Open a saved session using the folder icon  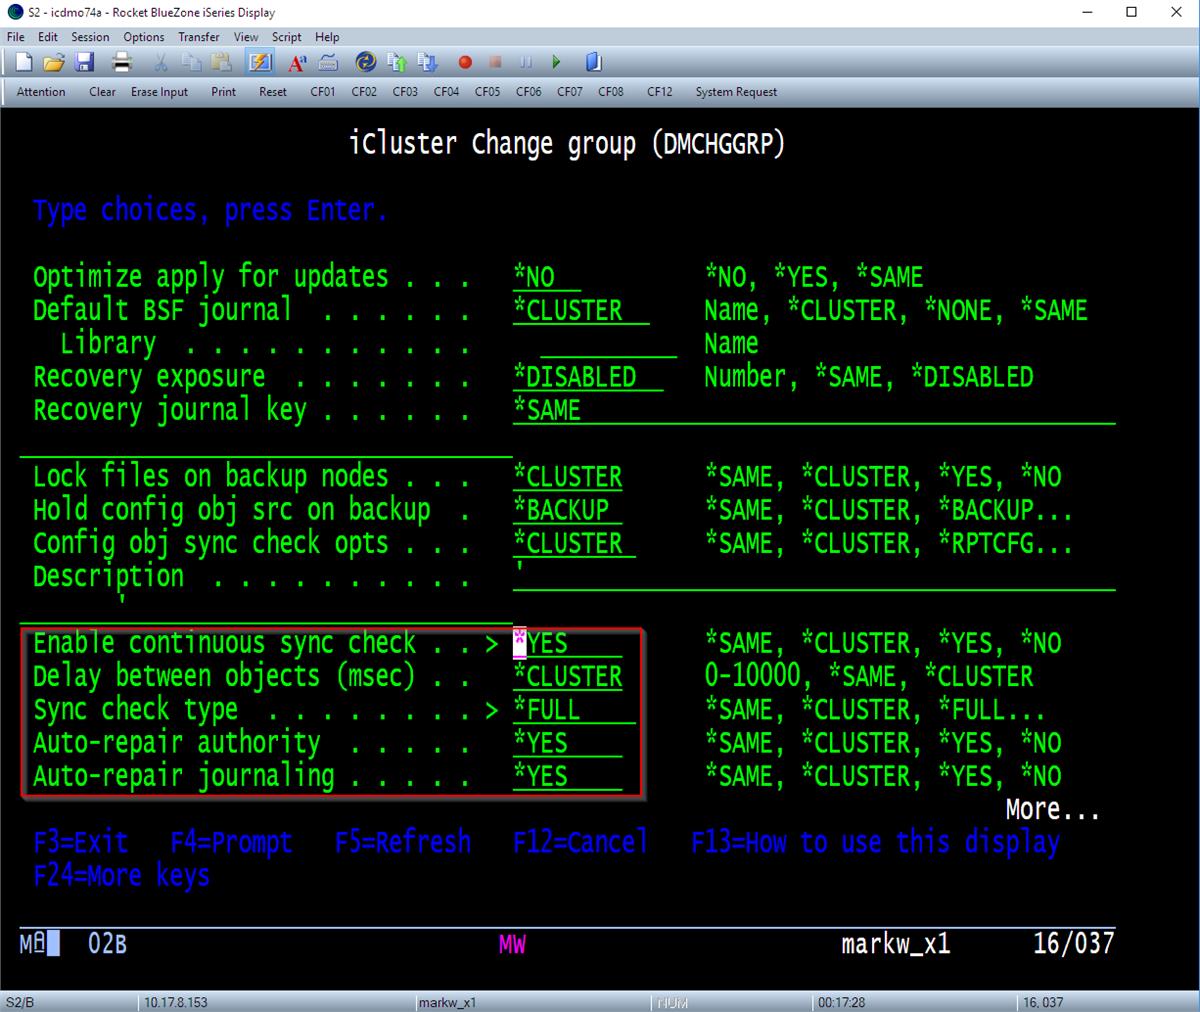pyautogui.click(x=55, y=62)
